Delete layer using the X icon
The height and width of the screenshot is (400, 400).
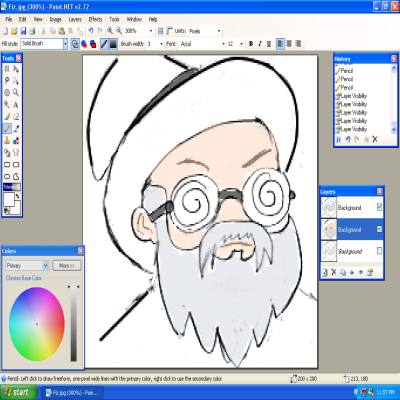(334, 272)
